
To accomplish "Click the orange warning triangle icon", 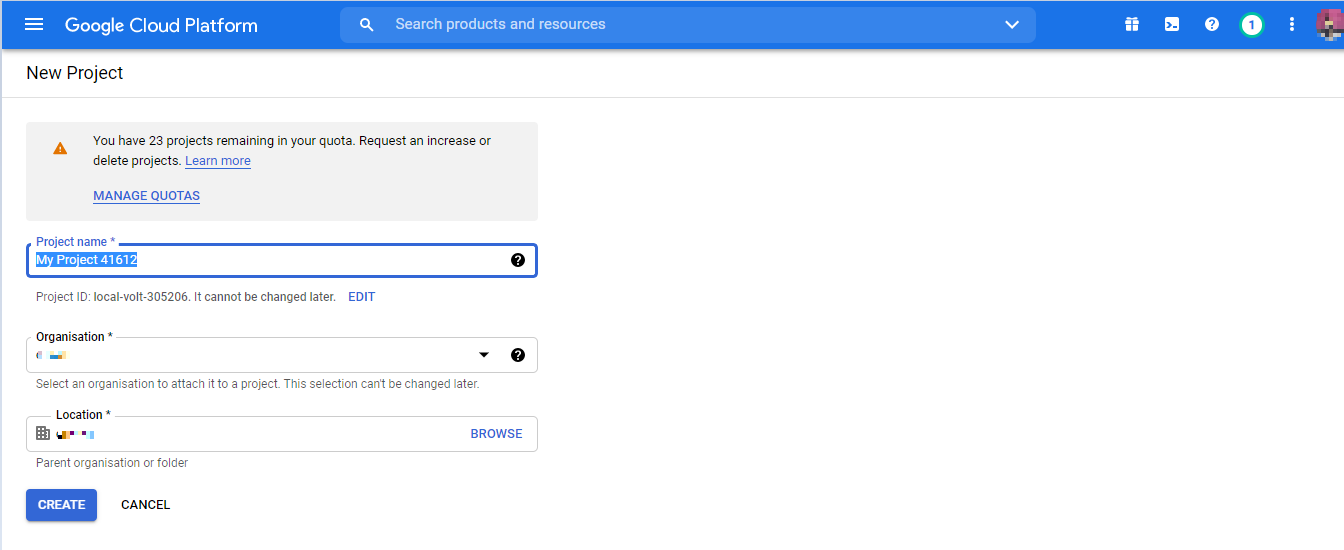I will (x=60, y=148).
